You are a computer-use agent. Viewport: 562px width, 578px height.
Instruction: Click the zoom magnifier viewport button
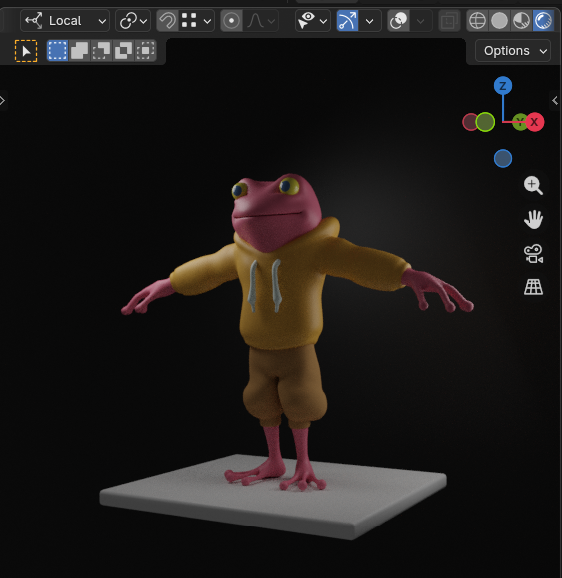[533, 185]
